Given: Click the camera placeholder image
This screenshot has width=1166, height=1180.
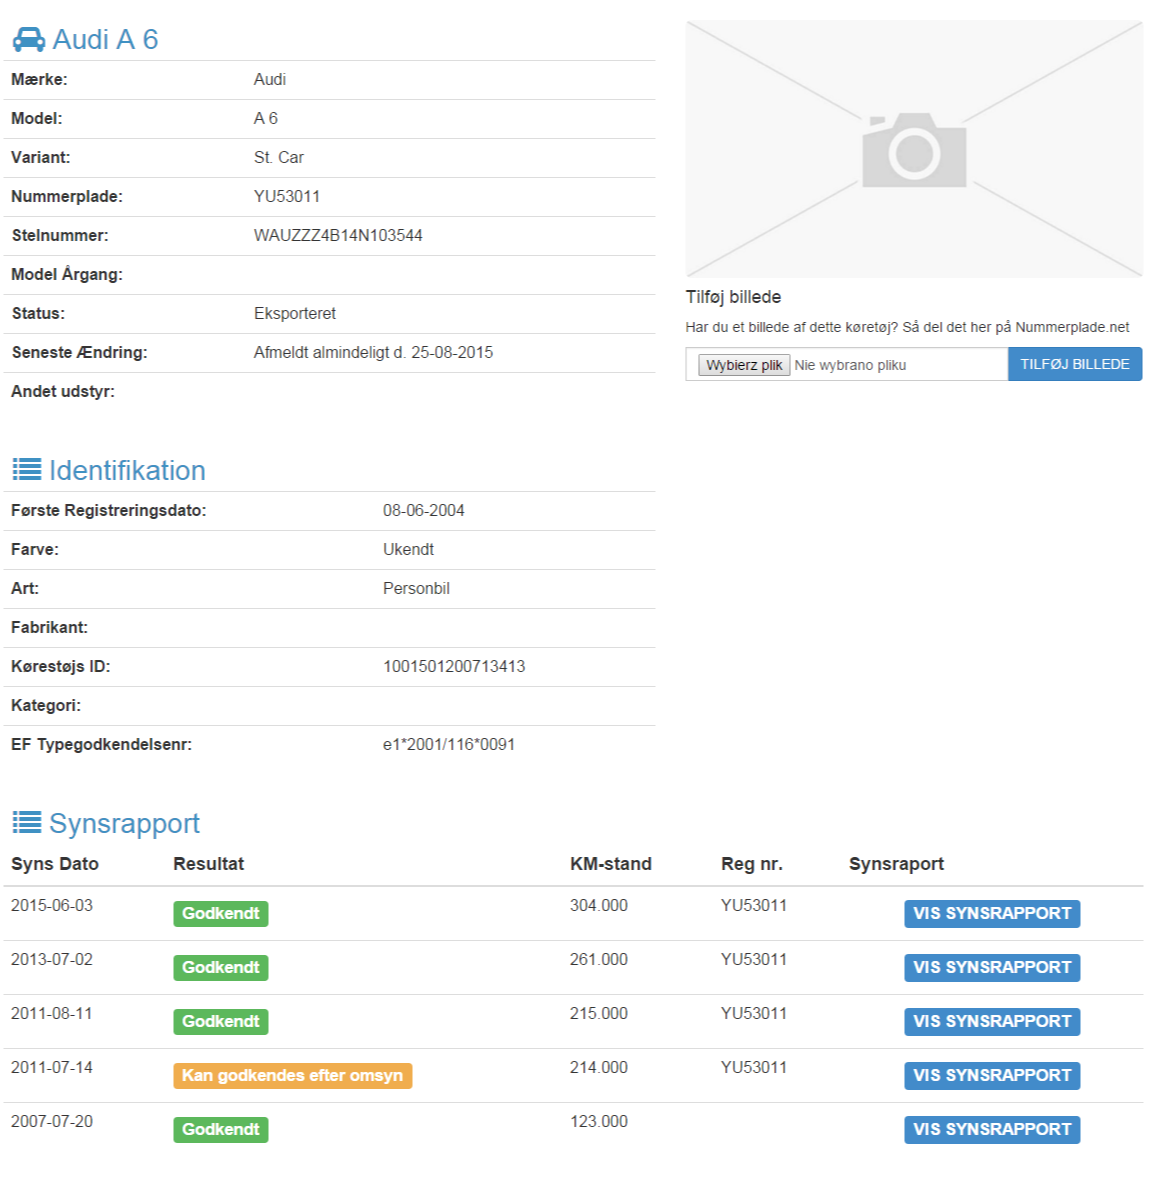Looking at the screenshot, I should click(914, 149).
